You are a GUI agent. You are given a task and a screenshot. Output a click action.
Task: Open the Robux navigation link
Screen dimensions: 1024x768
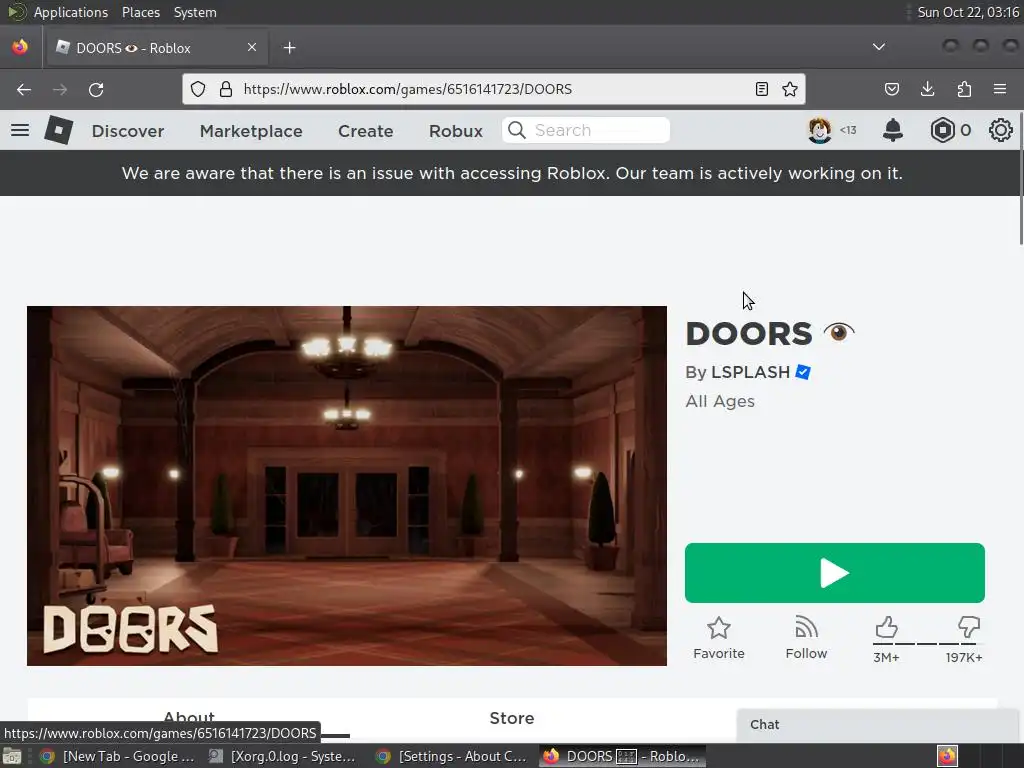click(456, 131)
